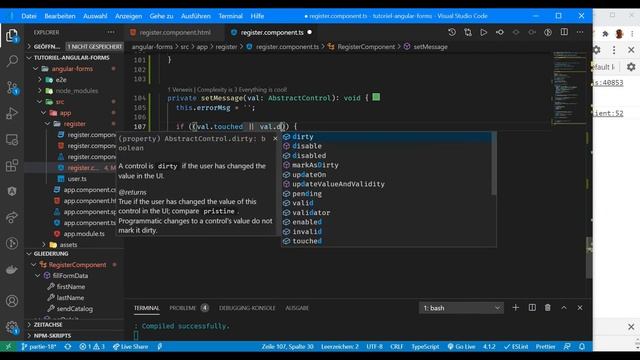Open editor More Actions ellipsis
The width and height of the screenshot is (640, 360).
point(580,32)
